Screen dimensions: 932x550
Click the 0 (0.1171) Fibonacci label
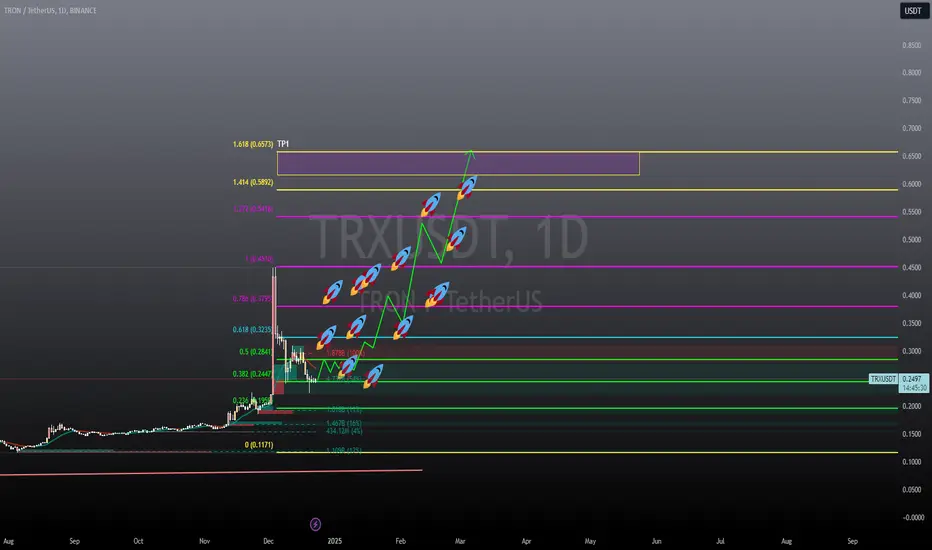[259, 445]
